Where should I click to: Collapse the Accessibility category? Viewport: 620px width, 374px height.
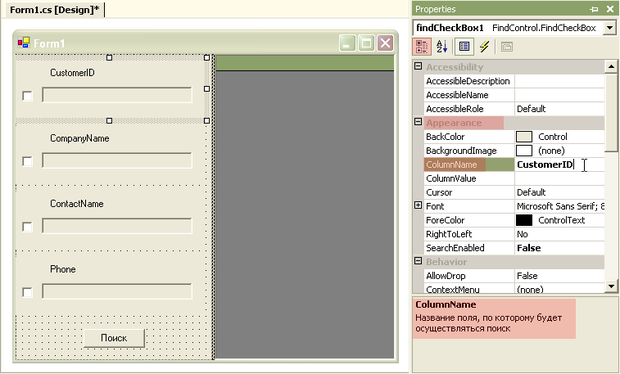coord(418,66)
